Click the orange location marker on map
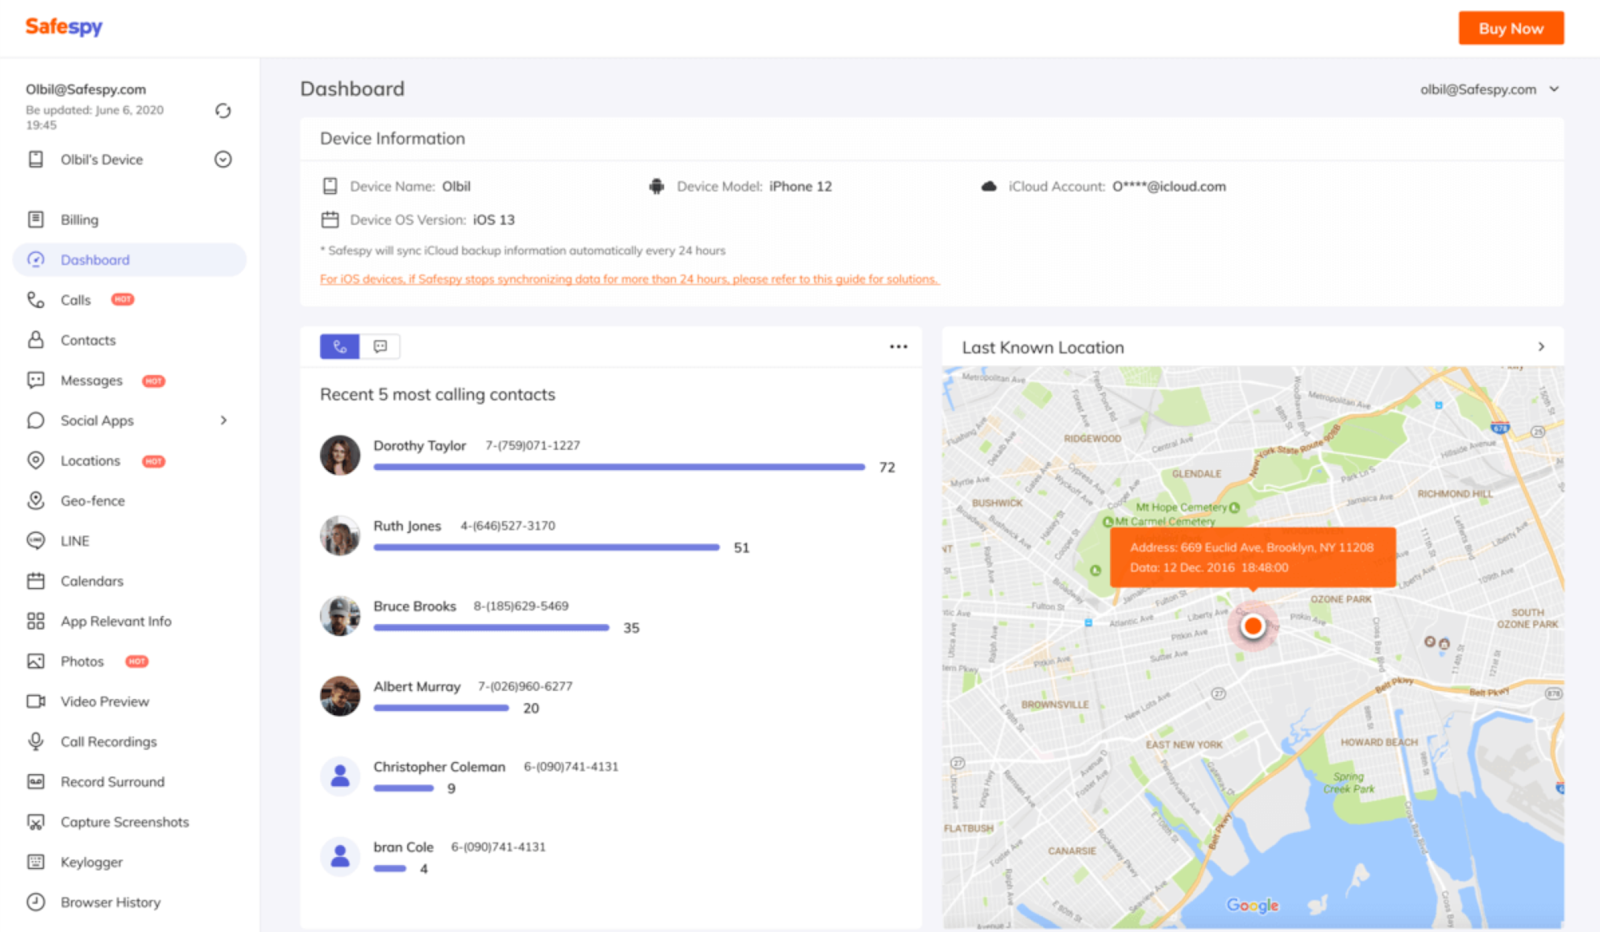This screenshot has height=932, width=1600. point(1252,627)
